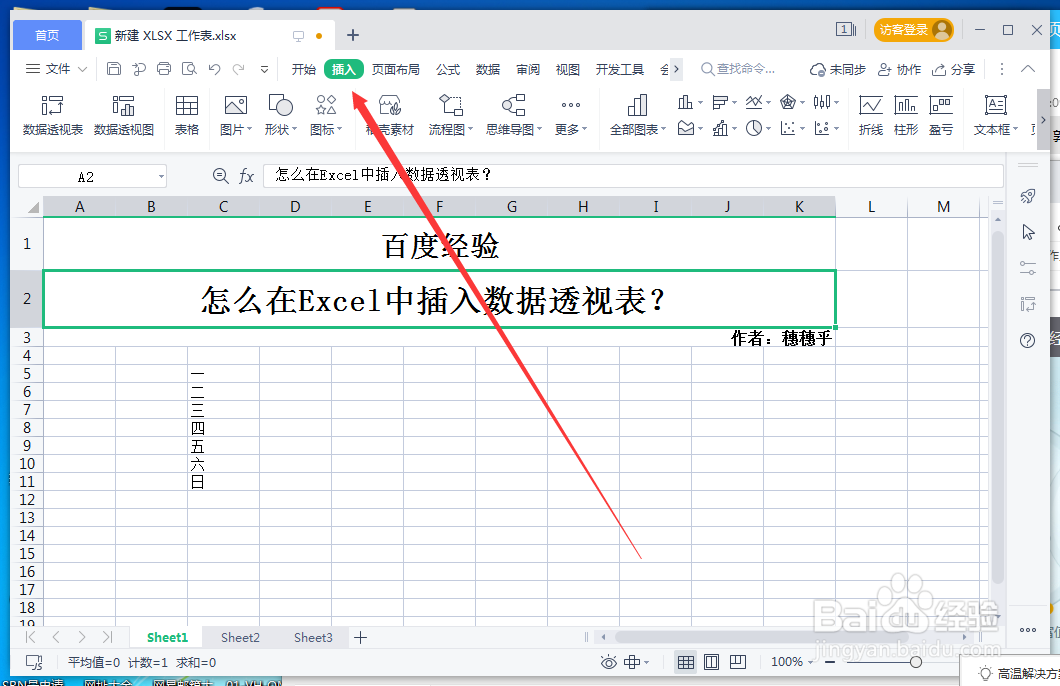This screenshot has width=1060, height=686.
Task: Switch to the 开始 ribbon tab
Action: pos(303,69)
